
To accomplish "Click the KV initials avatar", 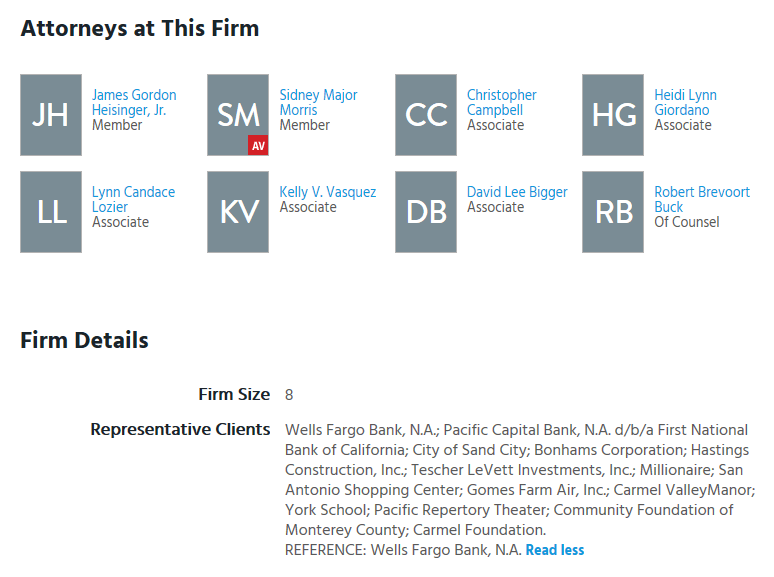I will click(238, 212).
